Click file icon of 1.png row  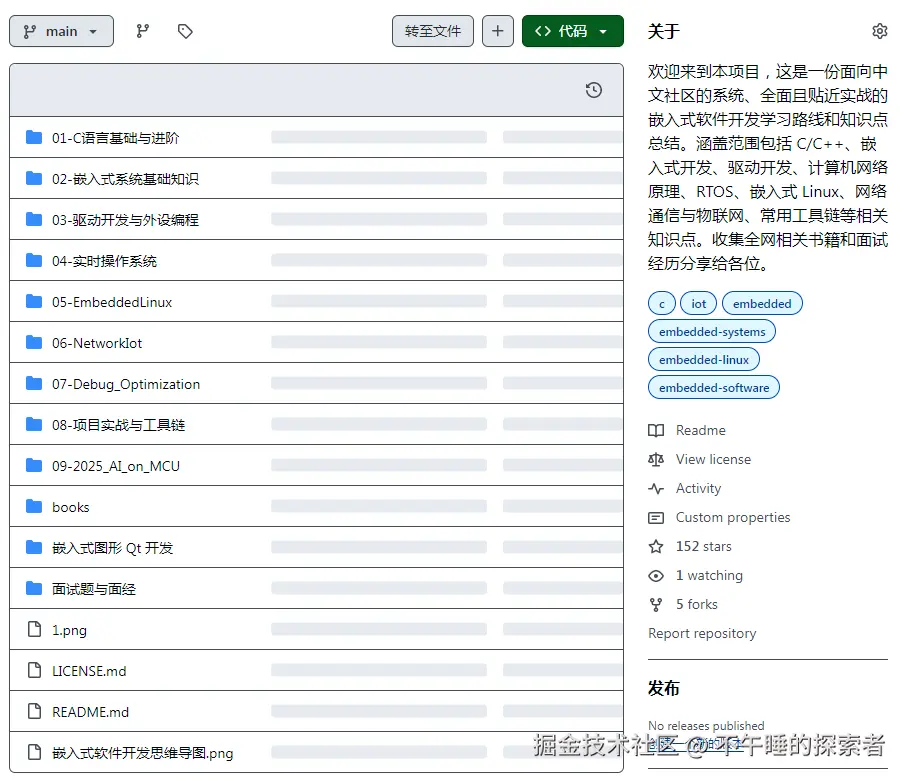point(35,629)
